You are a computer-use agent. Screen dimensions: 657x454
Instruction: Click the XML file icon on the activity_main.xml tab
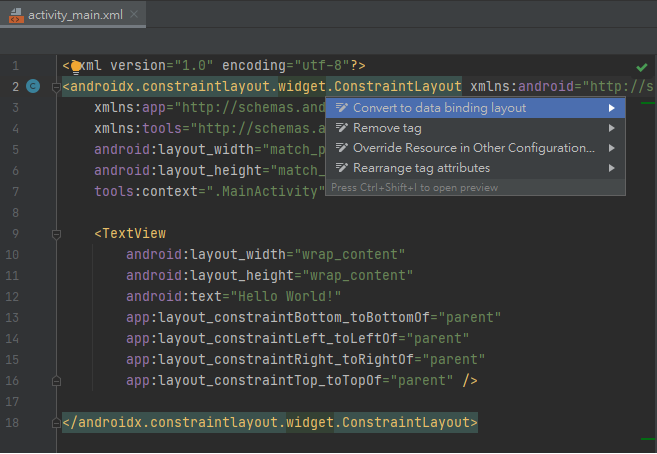point(17,16)
